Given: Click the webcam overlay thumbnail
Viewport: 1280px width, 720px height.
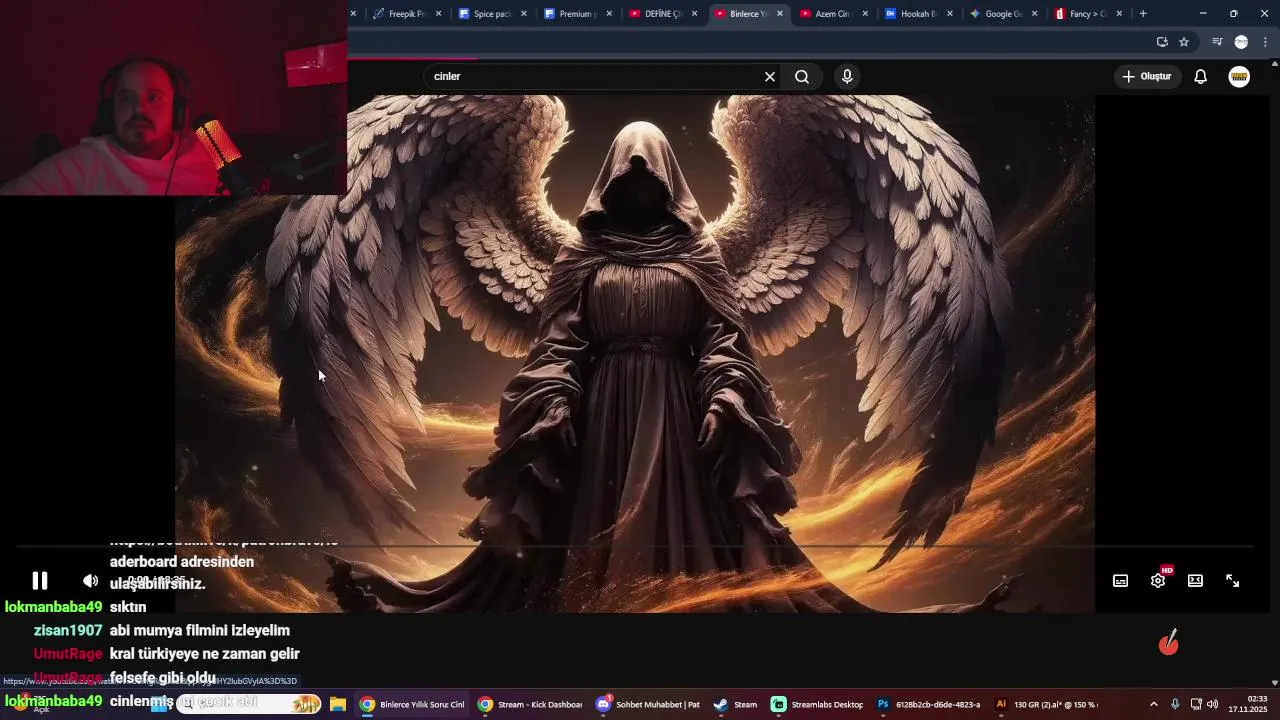Looking at the screenshot, I should (x=173, y=97).
